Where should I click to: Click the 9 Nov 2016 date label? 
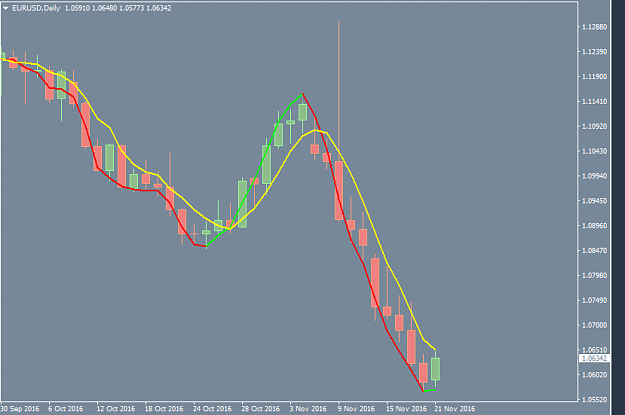point(356,409)
